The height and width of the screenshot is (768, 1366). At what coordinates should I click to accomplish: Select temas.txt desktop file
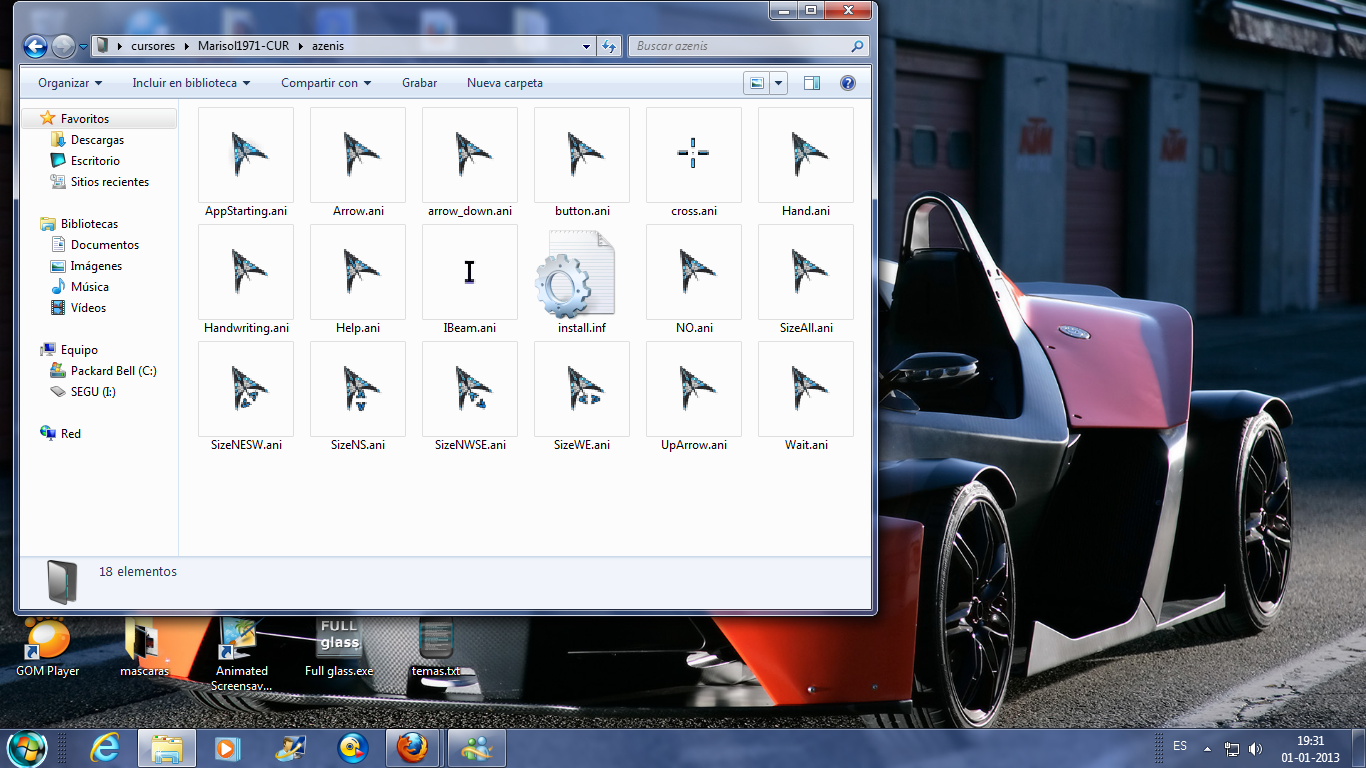pos(436,648)
